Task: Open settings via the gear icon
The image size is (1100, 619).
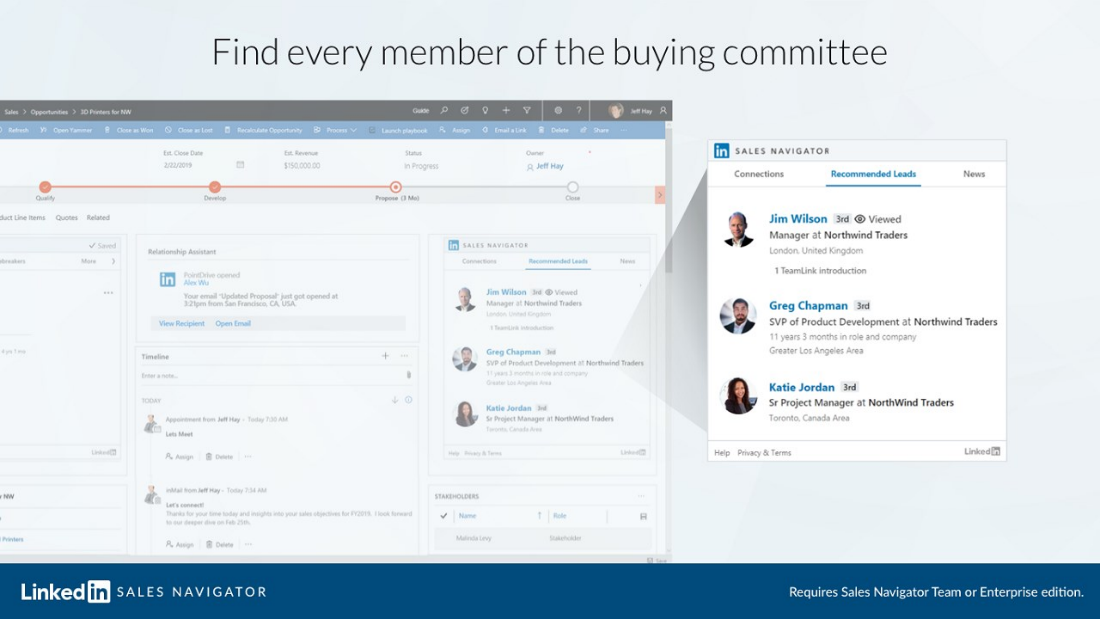Action: pos(558,111)
